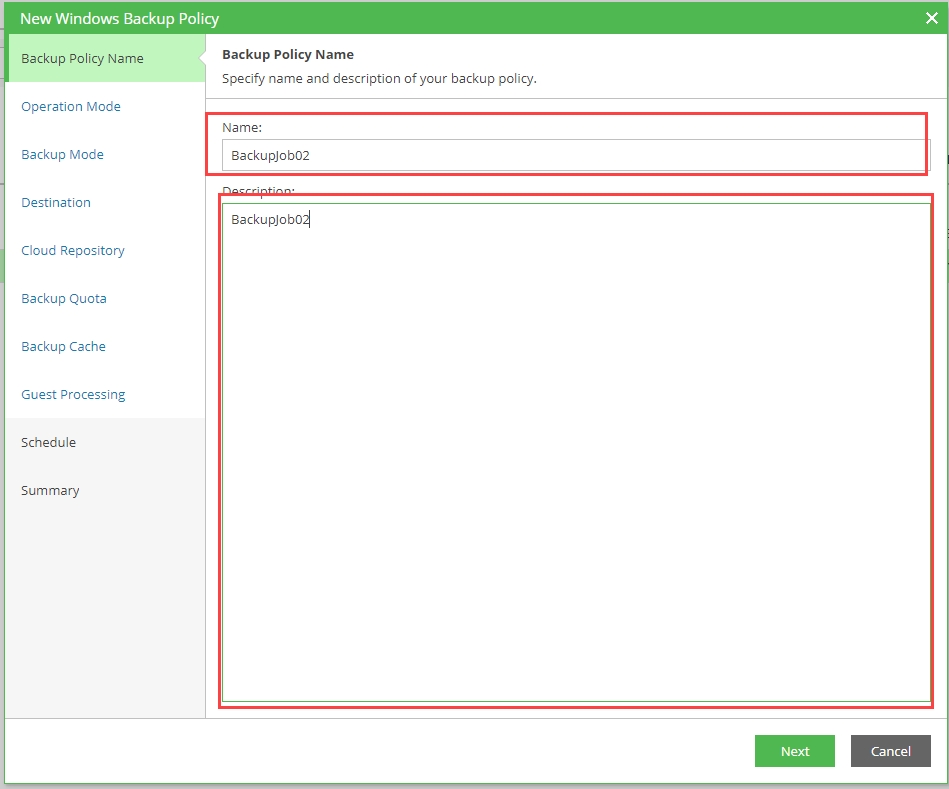Viewport: 949px width, 789px height.
Task: Open the Backup Mode step
Action: coord(62,154)
